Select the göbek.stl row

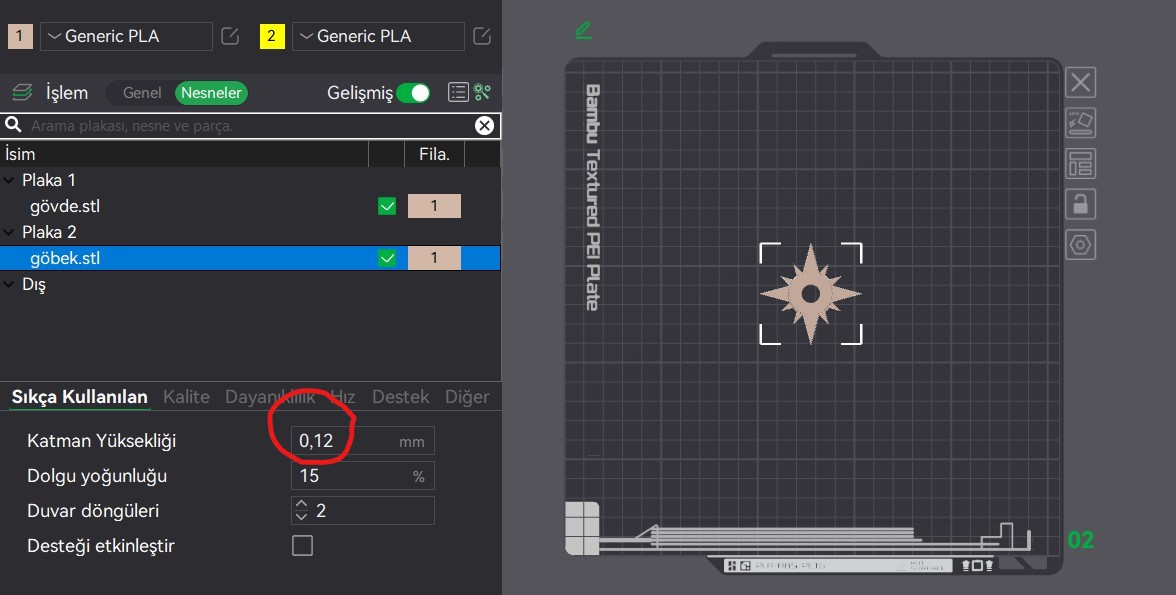pos(250,258)
